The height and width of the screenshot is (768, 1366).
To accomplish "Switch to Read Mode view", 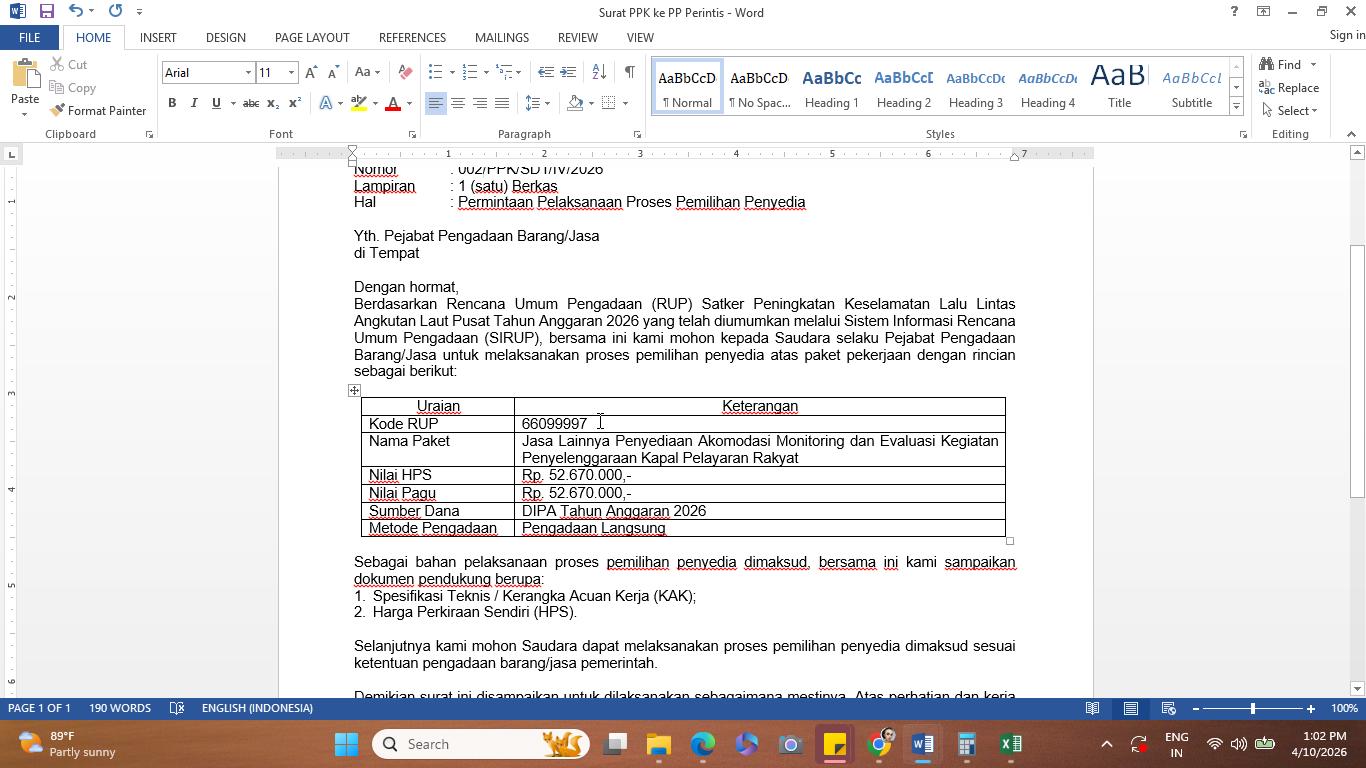I will [x=1093, y=709].
